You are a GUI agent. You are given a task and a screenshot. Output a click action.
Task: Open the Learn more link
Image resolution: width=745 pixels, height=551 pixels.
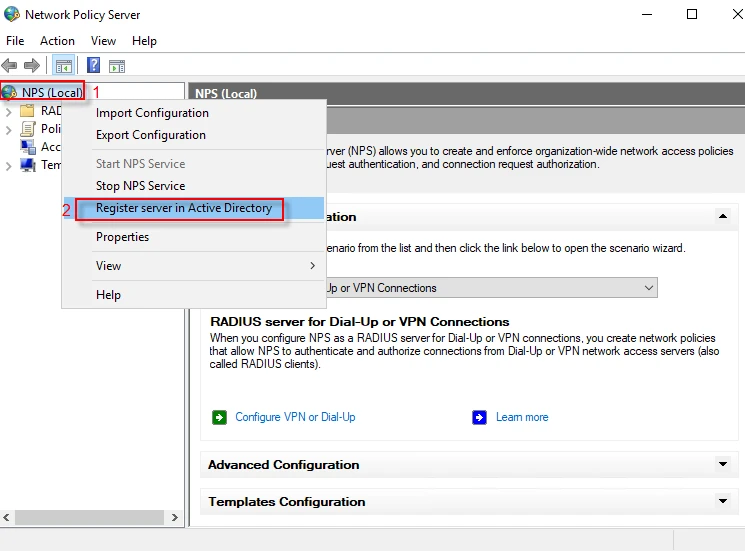click(522, 417)
